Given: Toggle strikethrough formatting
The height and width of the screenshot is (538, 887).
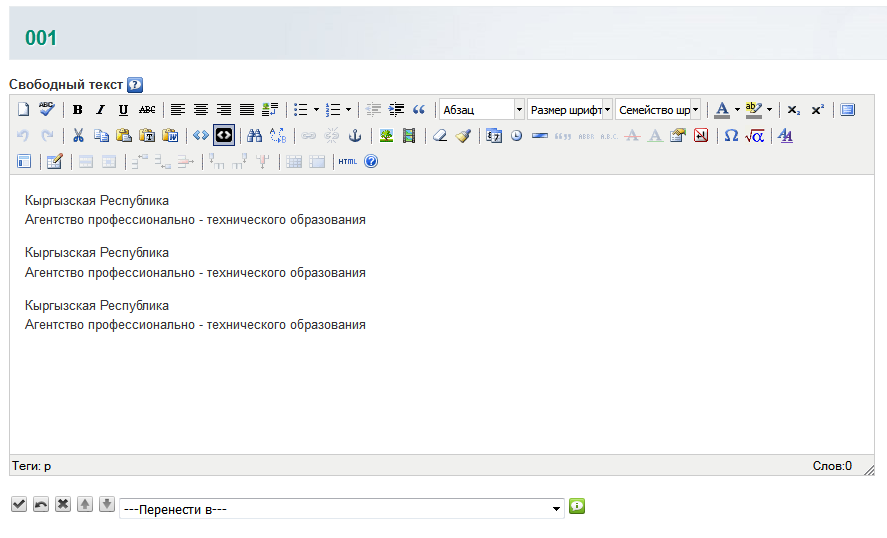Looking at the screenshot, I should (147, 109).
